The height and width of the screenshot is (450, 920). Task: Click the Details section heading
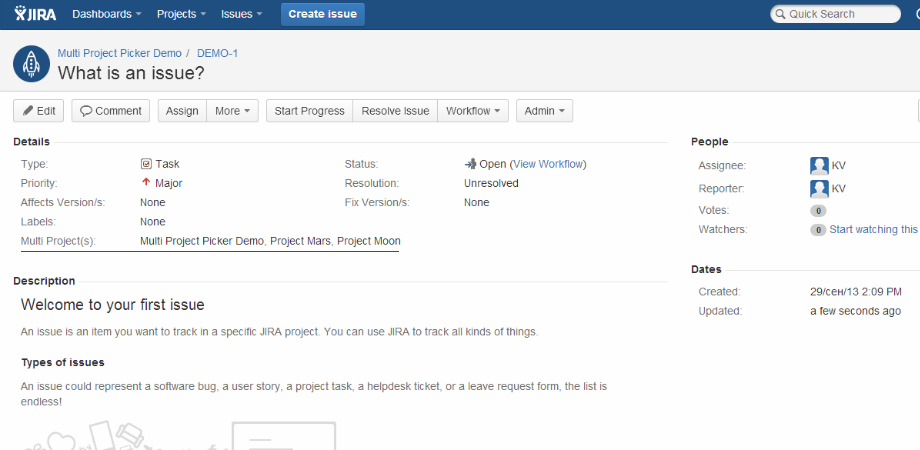coord(32,141)
